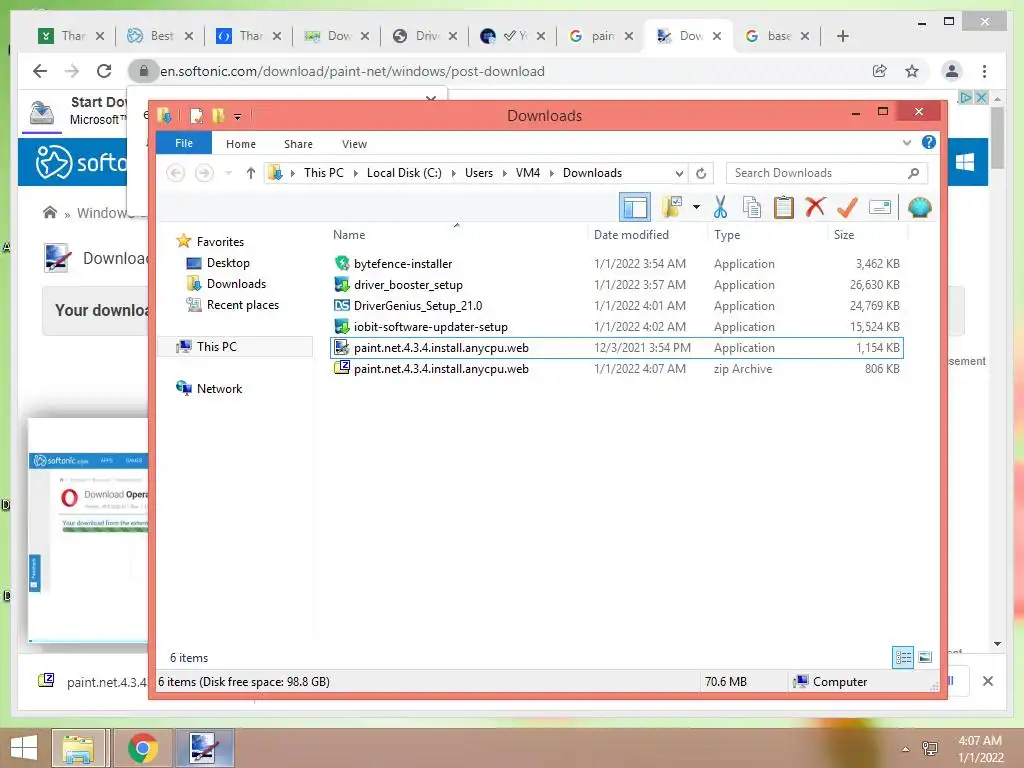Sort by Date modified column header
Image resolution: width=1024 pixels, height=768 pixels.
(631, 235)
